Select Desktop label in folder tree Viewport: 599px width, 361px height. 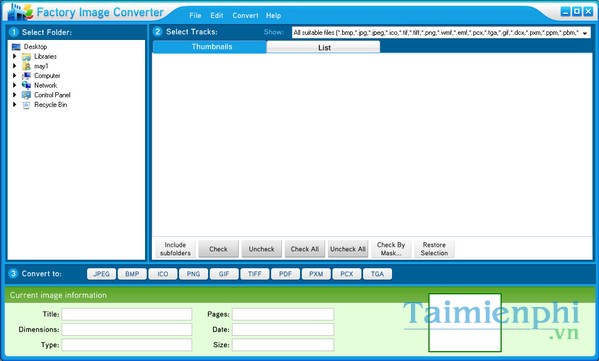(36, 47)
